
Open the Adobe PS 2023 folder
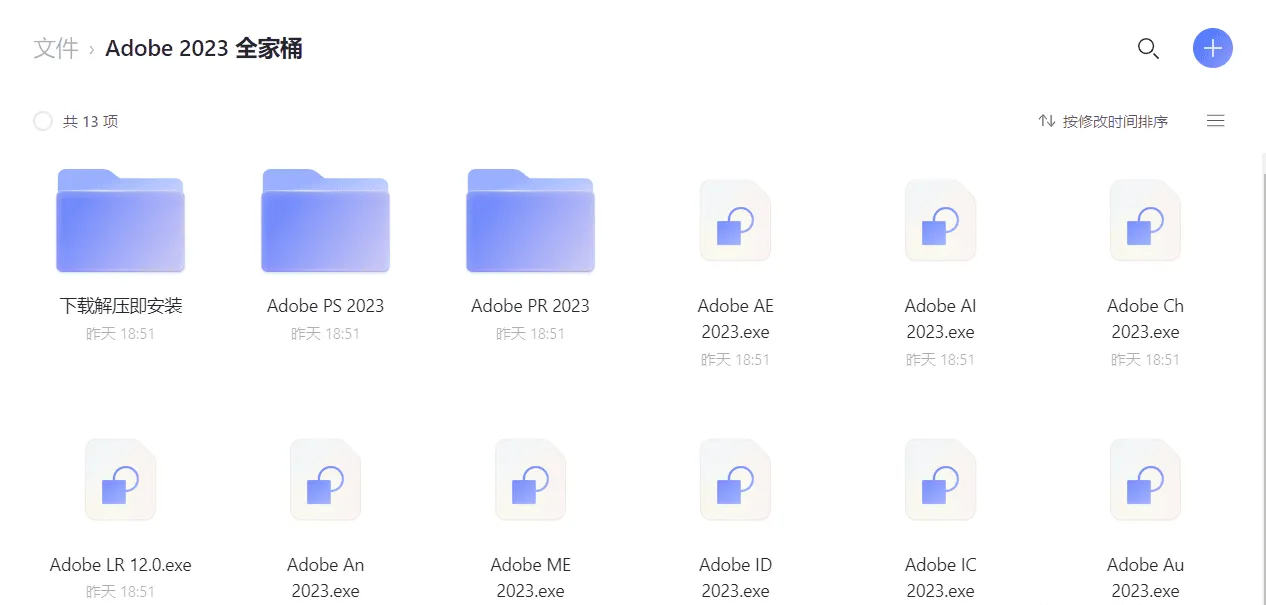coord(325,221)
